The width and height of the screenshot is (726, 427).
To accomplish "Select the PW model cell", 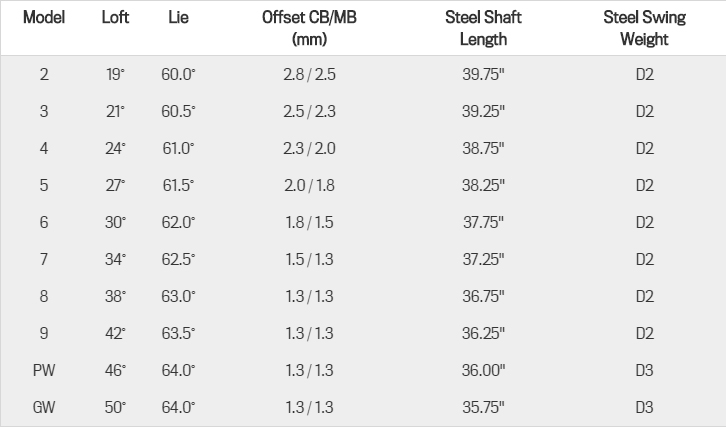I will (44, 370).
